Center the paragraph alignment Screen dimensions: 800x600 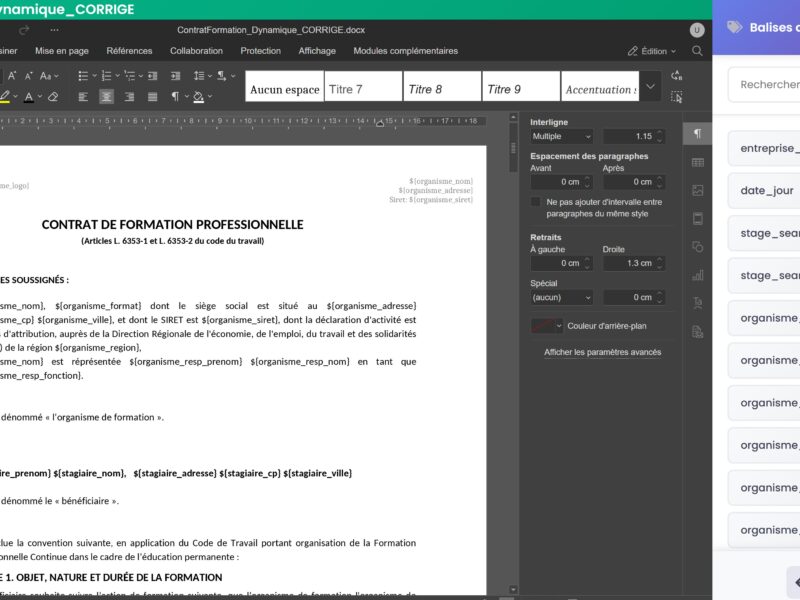104,97
